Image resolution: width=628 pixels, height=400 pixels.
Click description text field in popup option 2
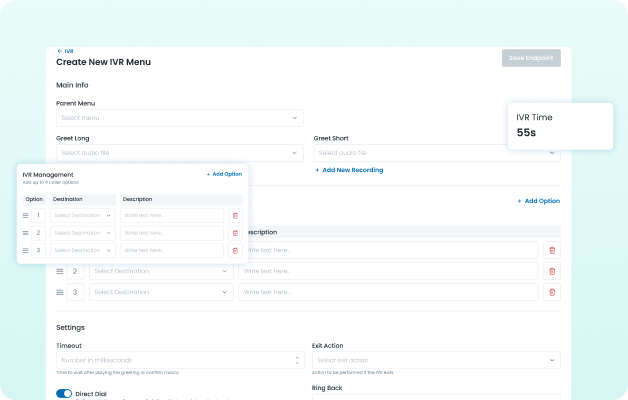pos(171,233)
